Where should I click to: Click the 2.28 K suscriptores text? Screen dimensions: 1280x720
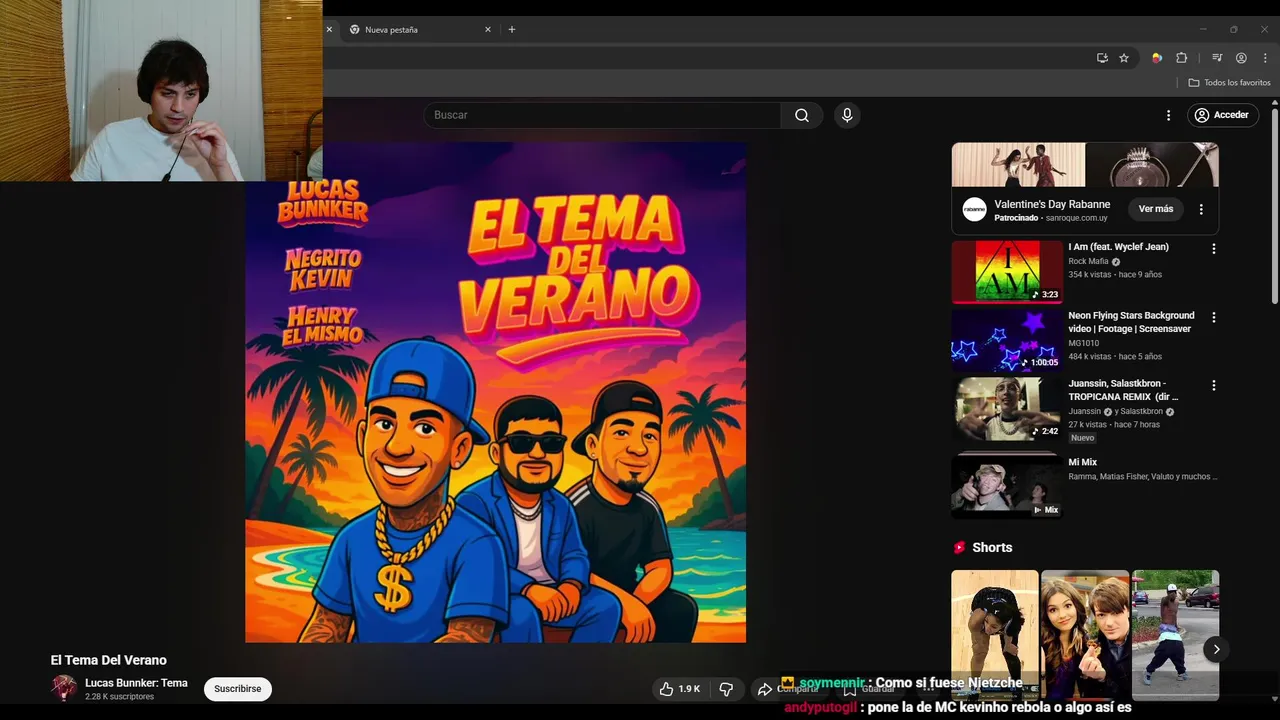click(120, 697)
